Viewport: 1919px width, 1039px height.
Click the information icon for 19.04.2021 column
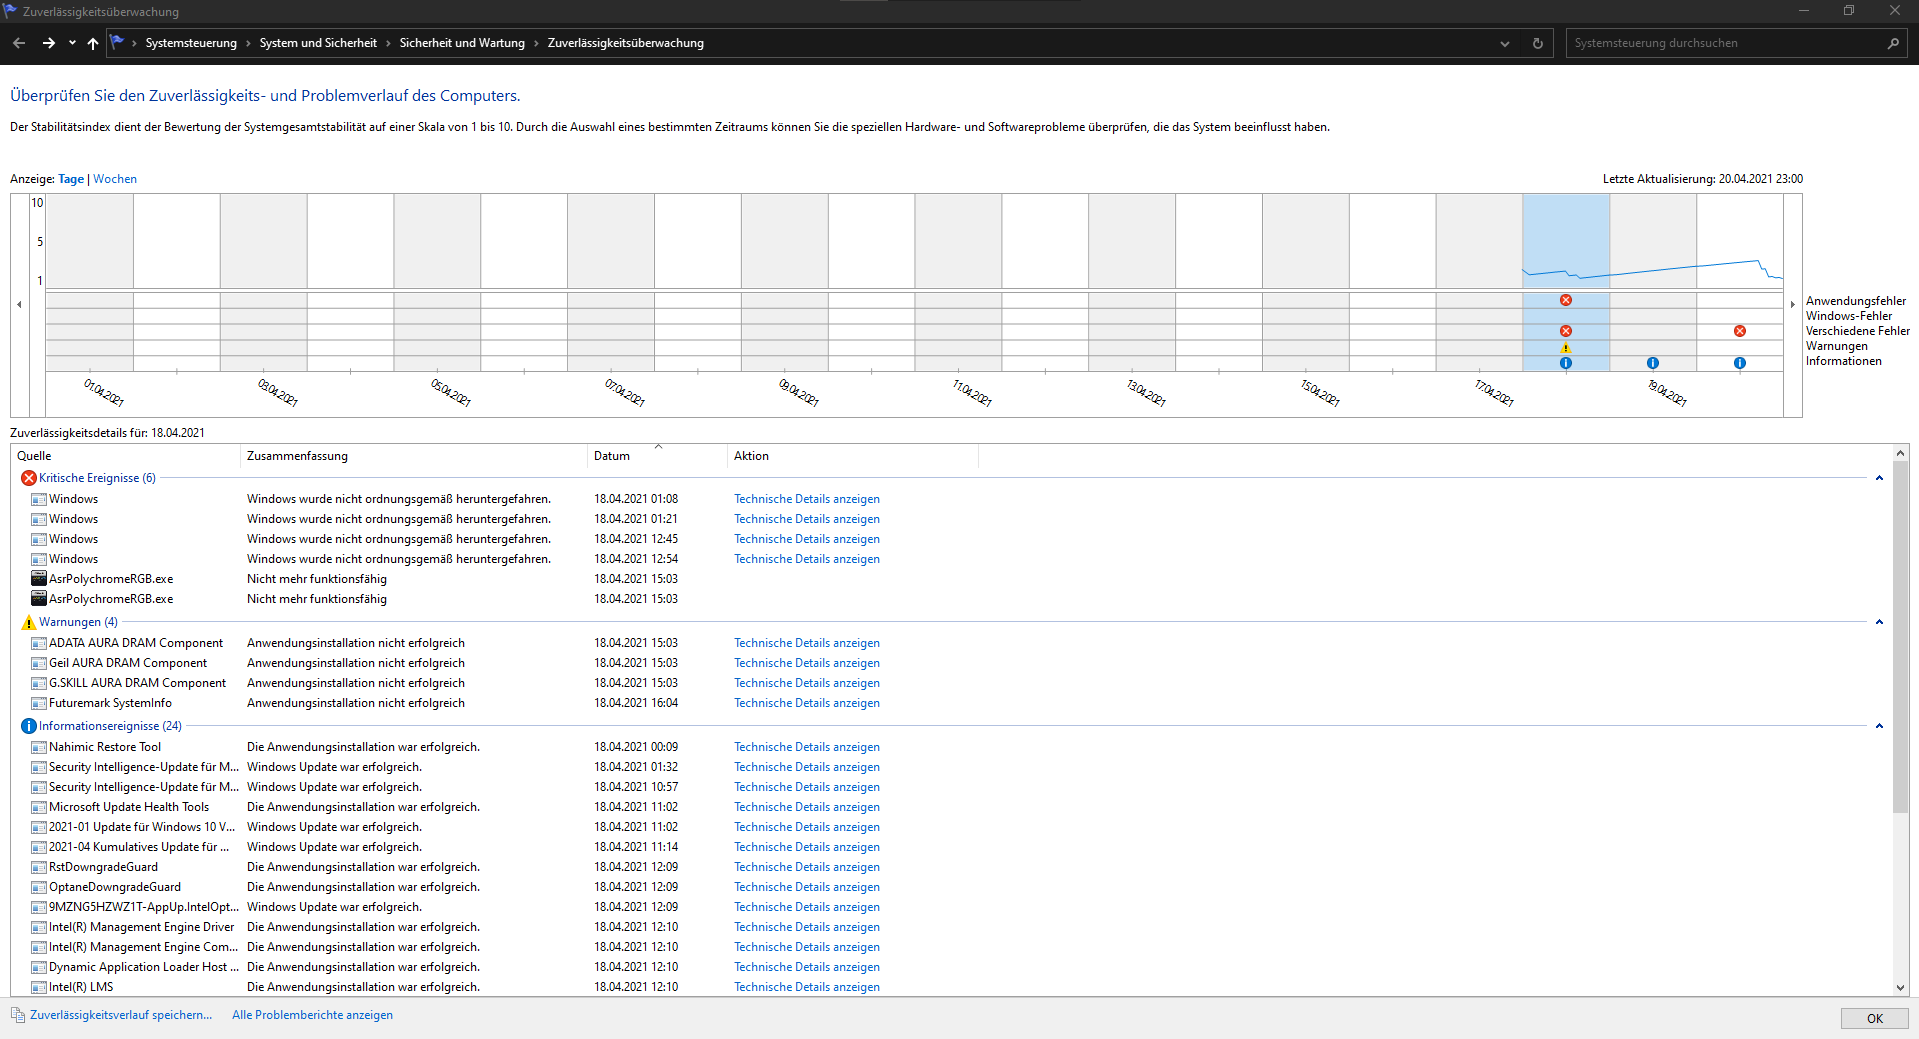[x=1653, y=363]
